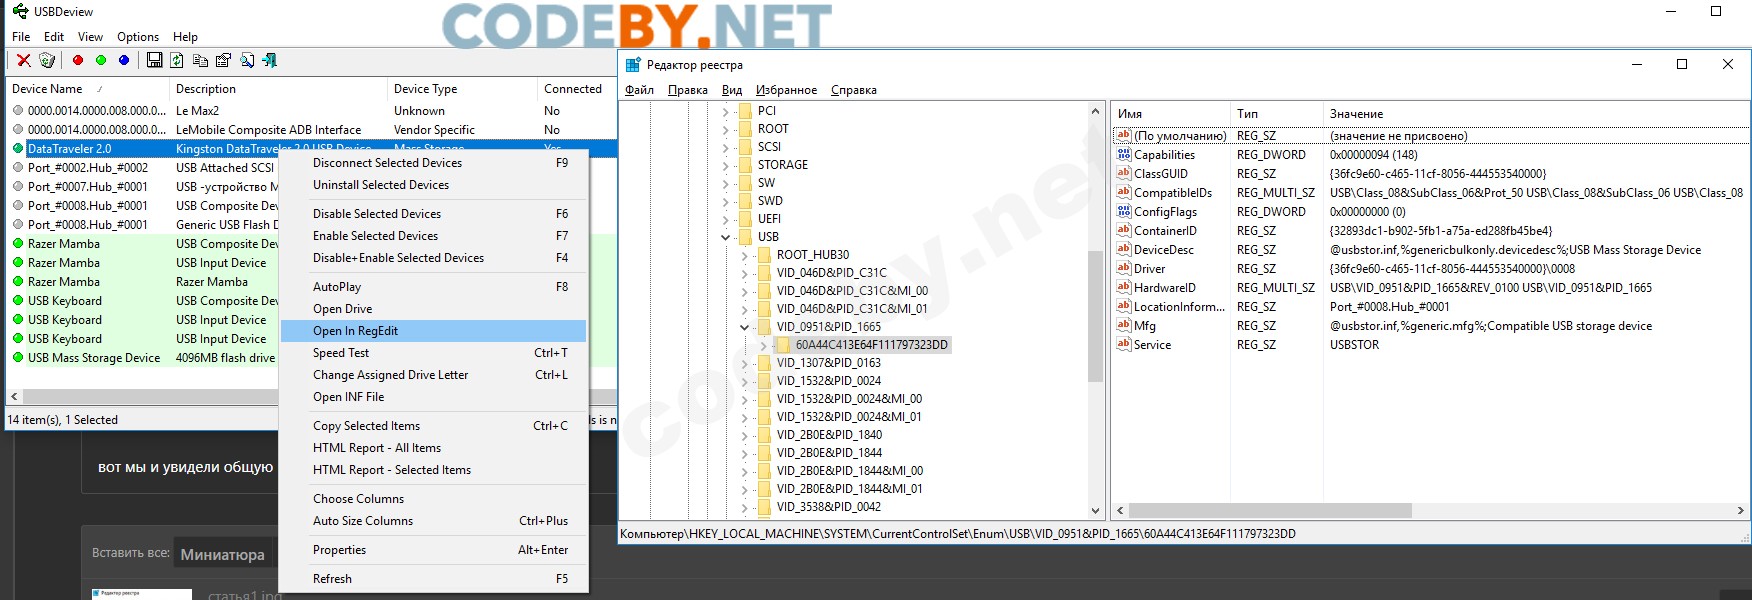Expand the SCSI registry key
1752x600 pixels.
click(726, 147)
